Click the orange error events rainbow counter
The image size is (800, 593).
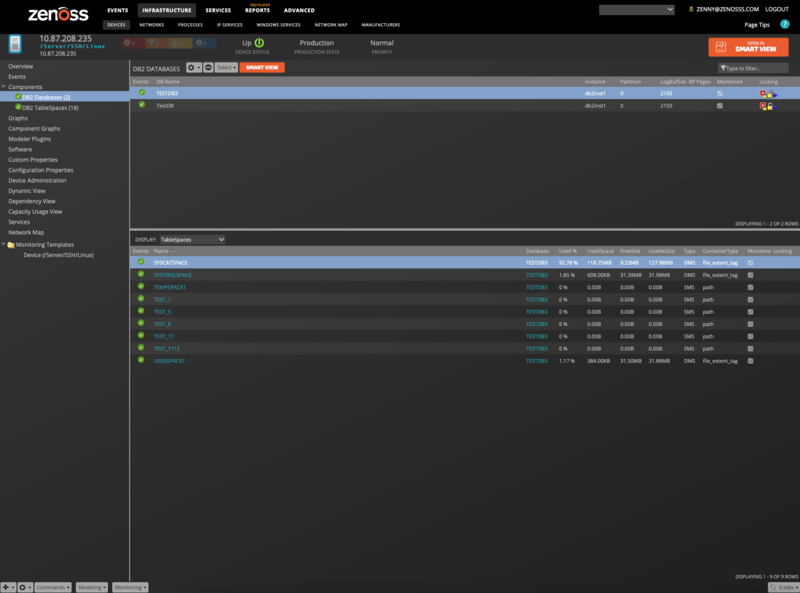[157, 43]
